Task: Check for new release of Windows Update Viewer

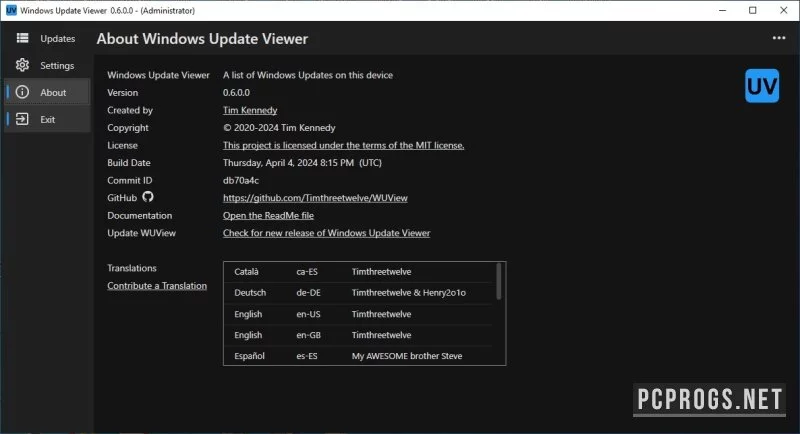Action: coord(327,233)
